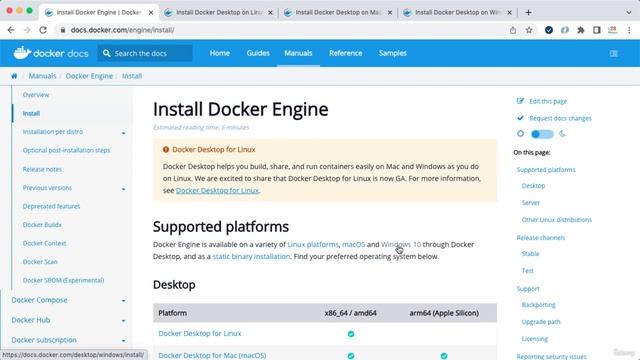Open Docker SBOM (Experimental) in the sidebar
The width and height of the screenshot is (640, 360).
(63, 280)
